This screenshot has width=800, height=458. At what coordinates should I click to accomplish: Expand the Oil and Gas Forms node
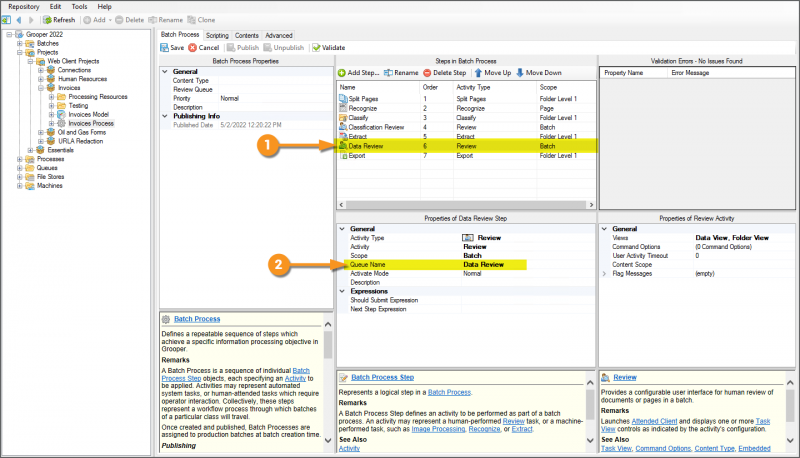[41, 132]
